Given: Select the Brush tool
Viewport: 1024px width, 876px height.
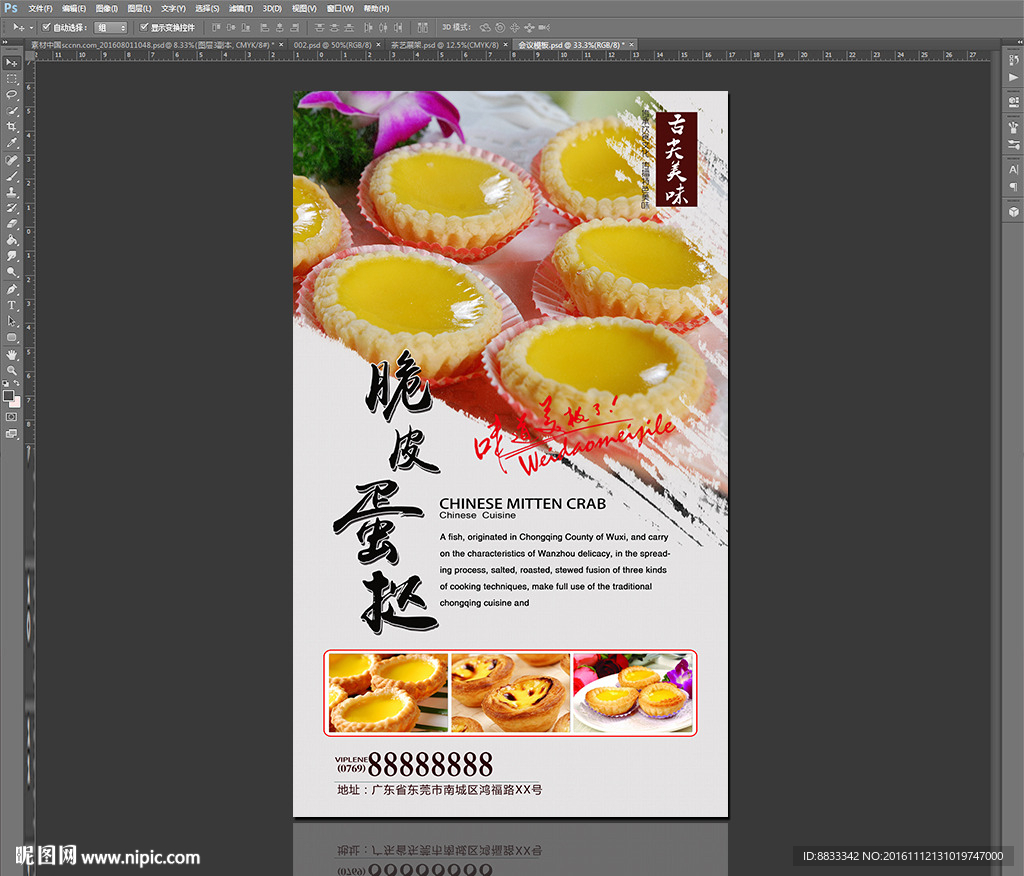Looking at the screenshot, I should click(12, 176).
